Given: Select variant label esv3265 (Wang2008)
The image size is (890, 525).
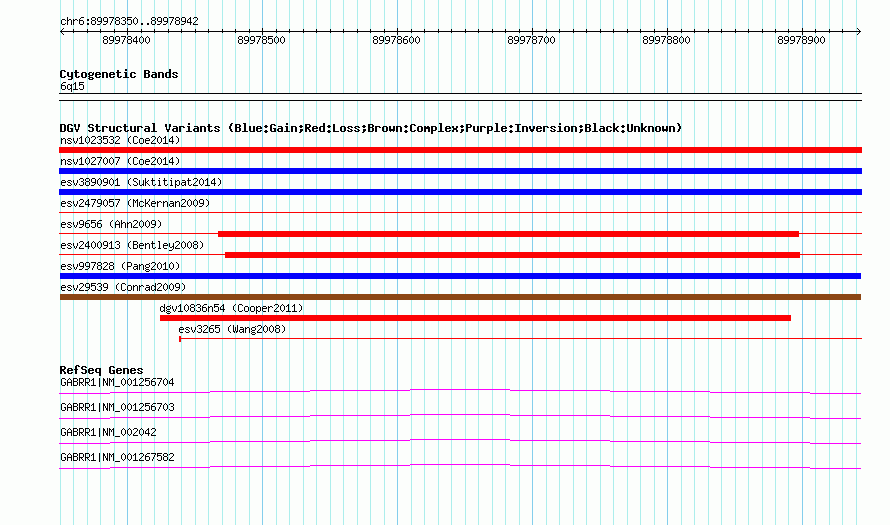Looking at the screenshot, I should 232,329.
